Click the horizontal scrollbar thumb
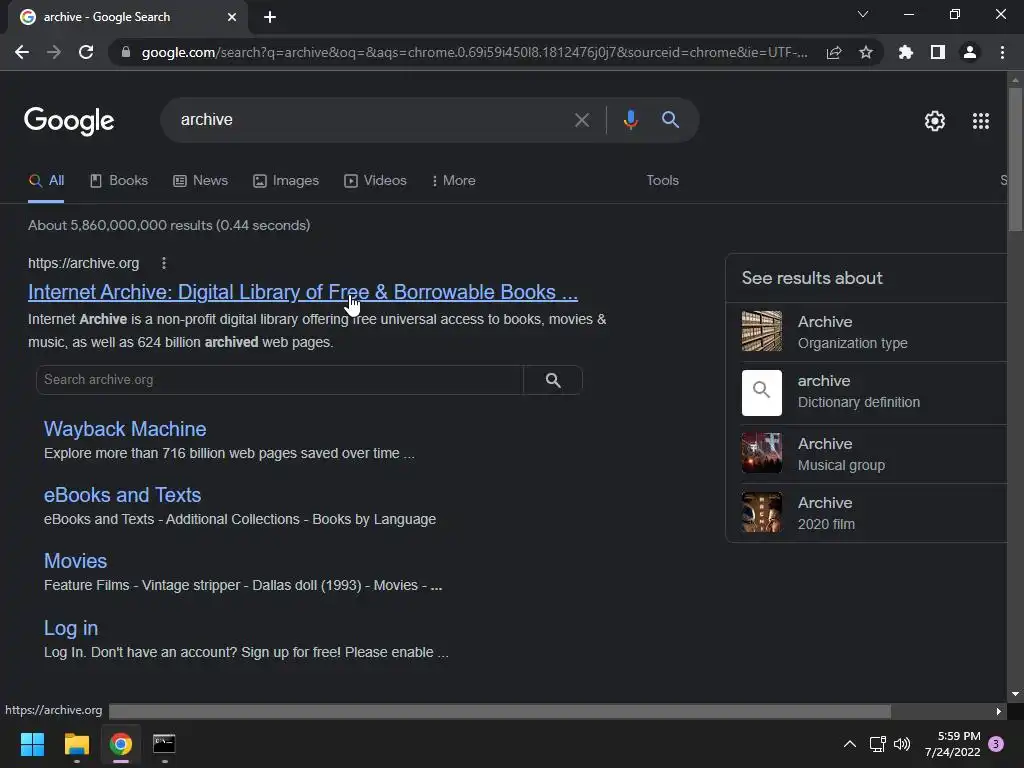This screenshot has height=768, width=1024. tap(500, 711)
